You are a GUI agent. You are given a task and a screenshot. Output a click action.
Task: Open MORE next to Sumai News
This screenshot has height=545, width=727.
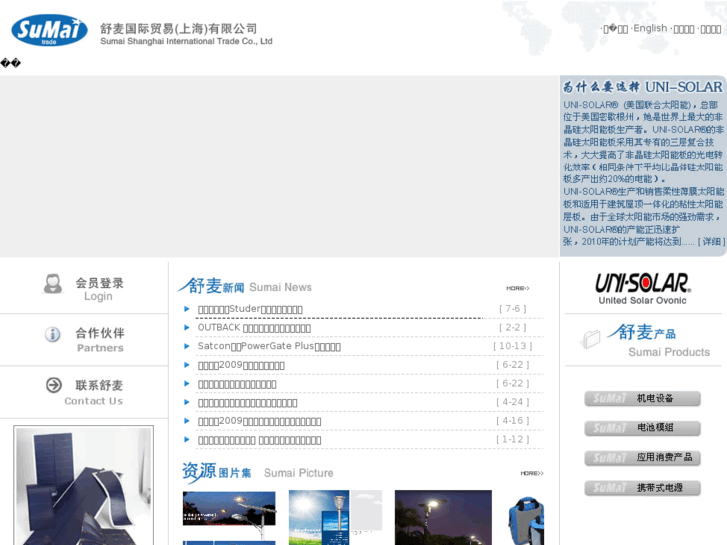coord(517,288)
